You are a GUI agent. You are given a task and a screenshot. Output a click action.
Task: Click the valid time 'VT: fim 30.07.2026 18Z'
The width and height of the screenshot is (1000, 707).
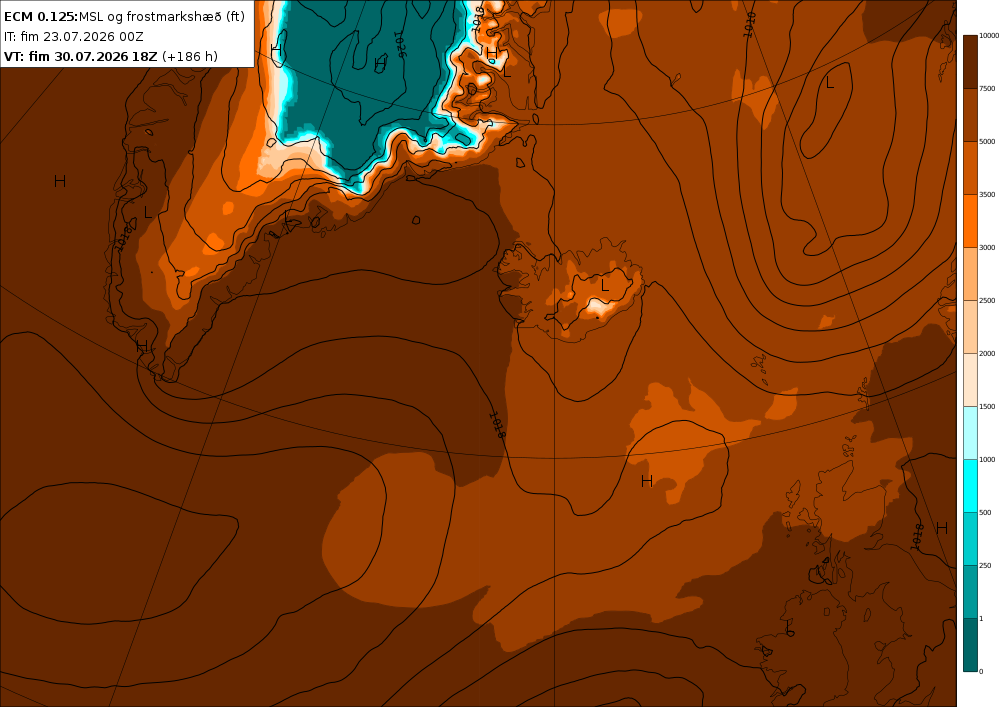(x=80, y=56)
